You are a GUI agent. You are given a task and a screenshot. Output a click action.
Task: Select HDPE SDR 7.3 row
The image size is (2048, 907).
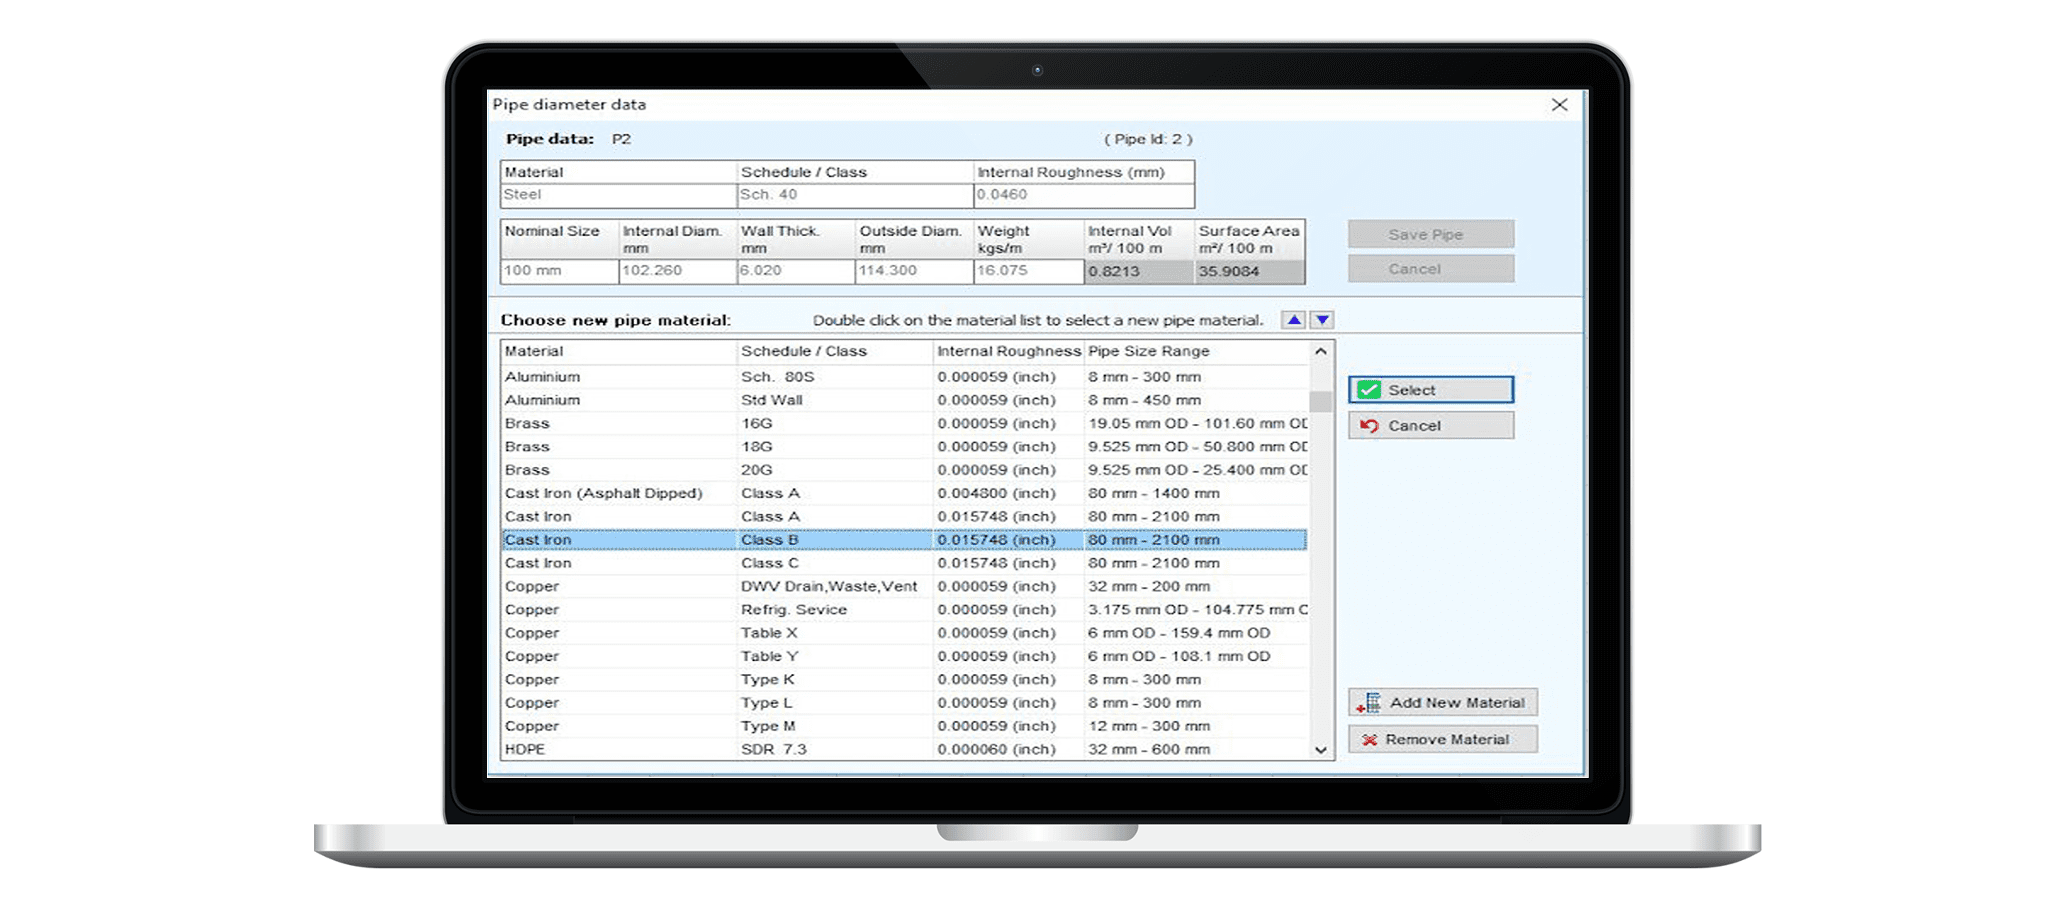coord(904,749)
